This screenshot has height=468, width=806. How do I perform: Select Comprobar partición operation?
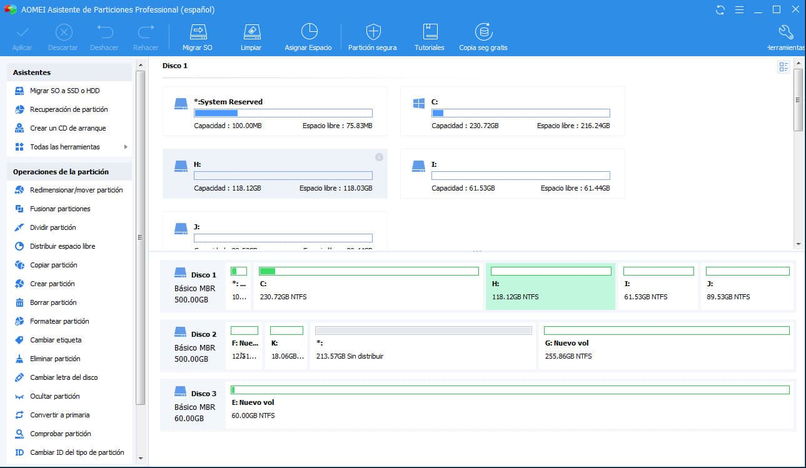pyautogui.click(x=60, y=434)
